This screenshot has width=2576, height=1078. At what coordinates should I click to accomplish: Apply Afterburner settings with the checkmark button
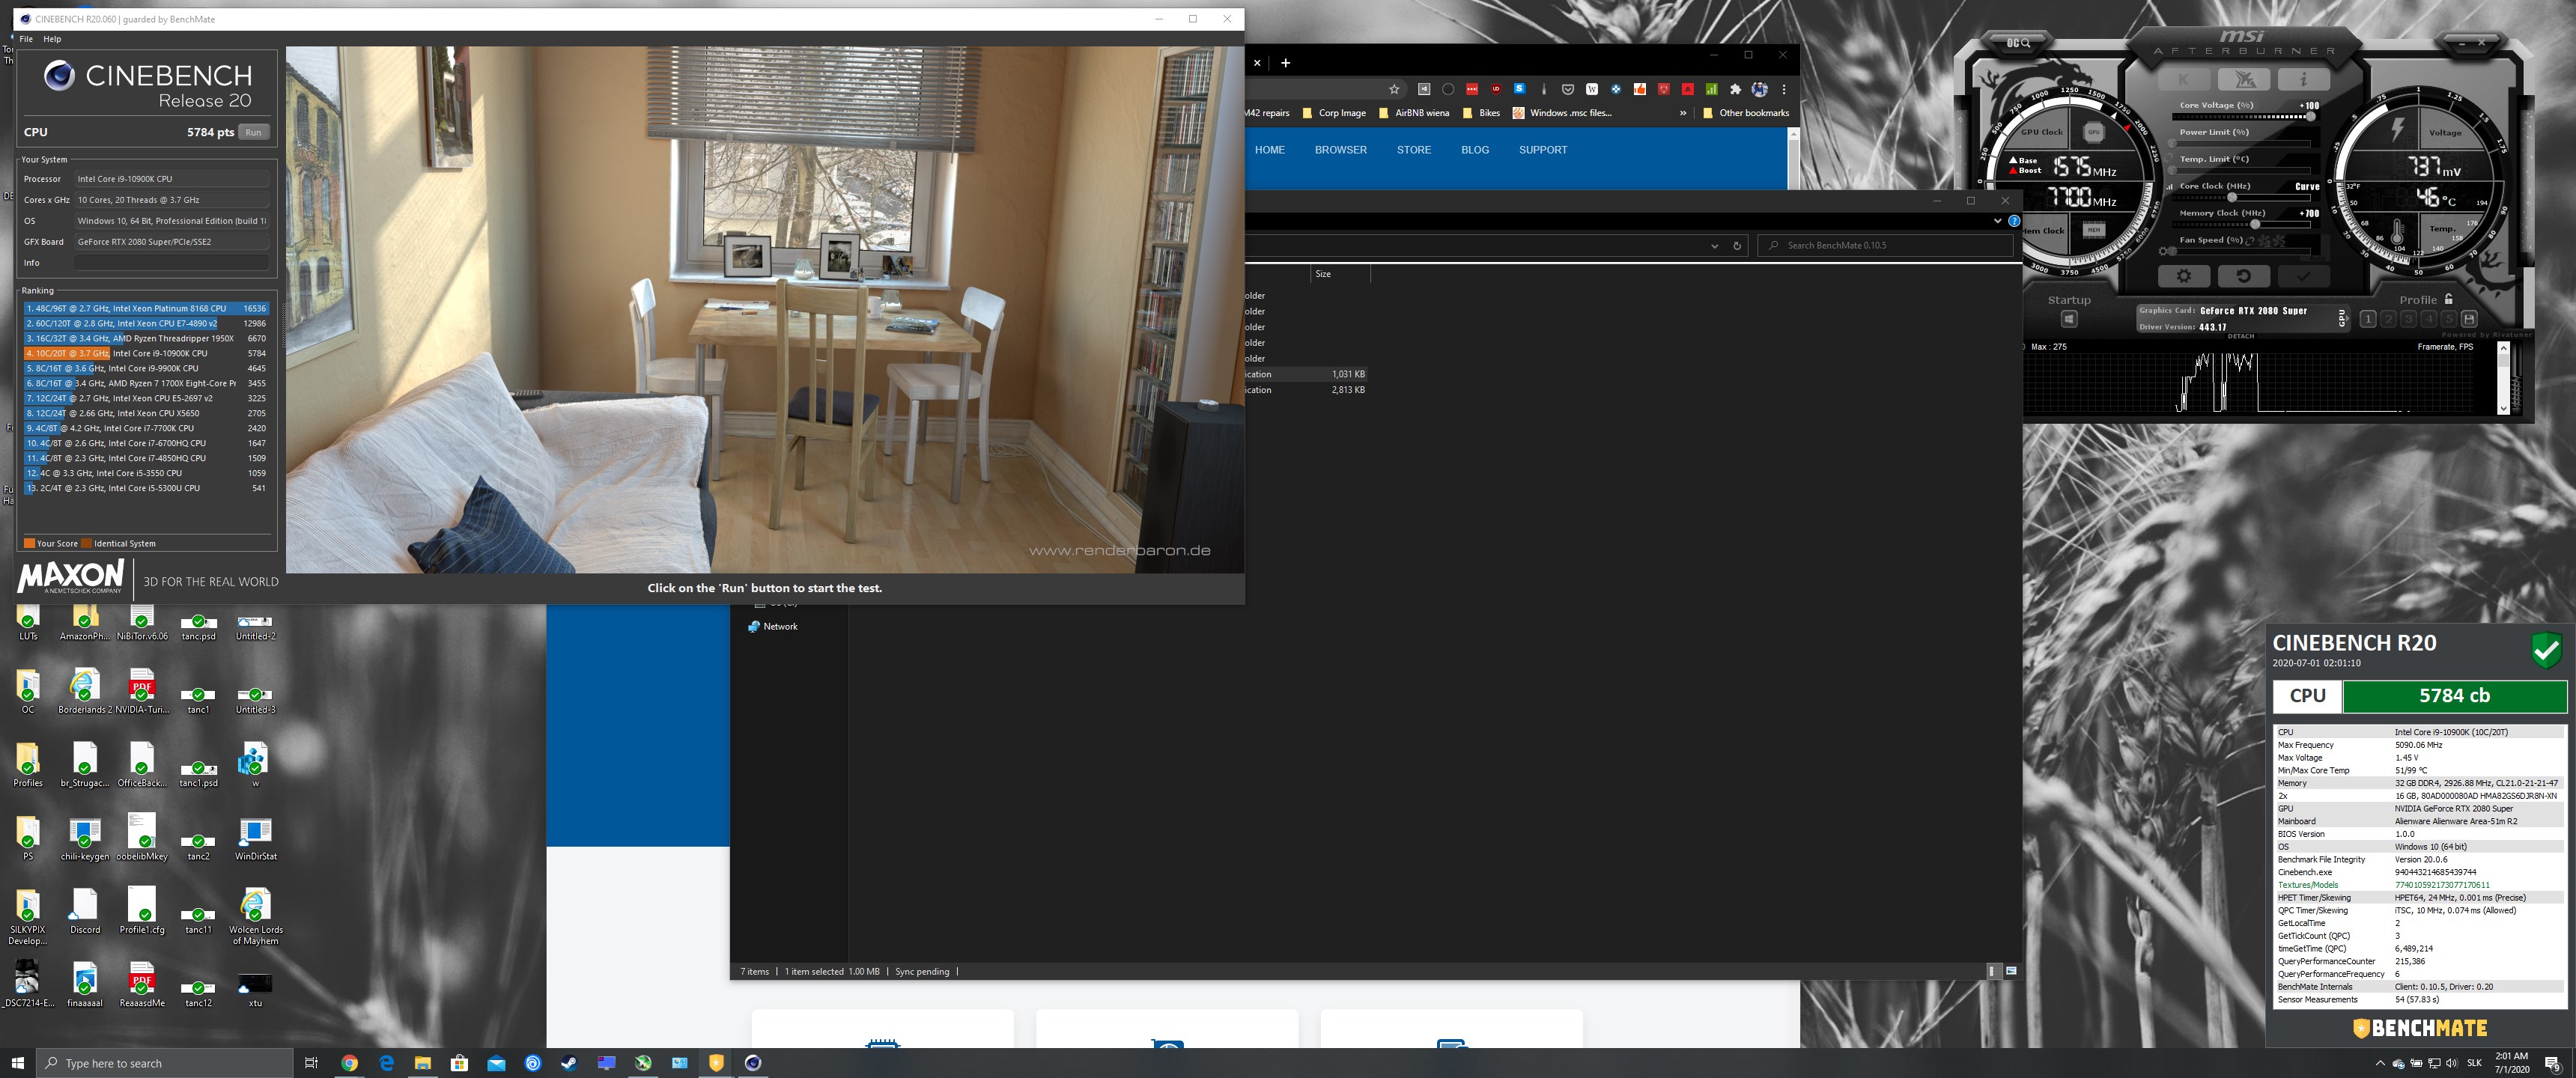2304,276
